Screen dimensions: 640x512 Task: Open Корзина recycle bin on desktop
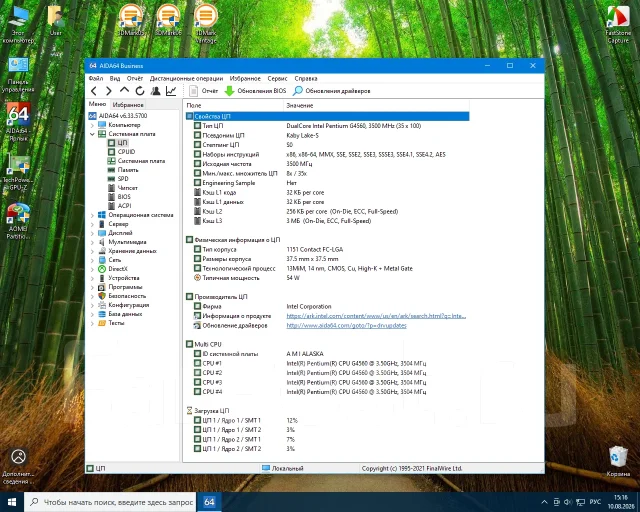point(618,461)
